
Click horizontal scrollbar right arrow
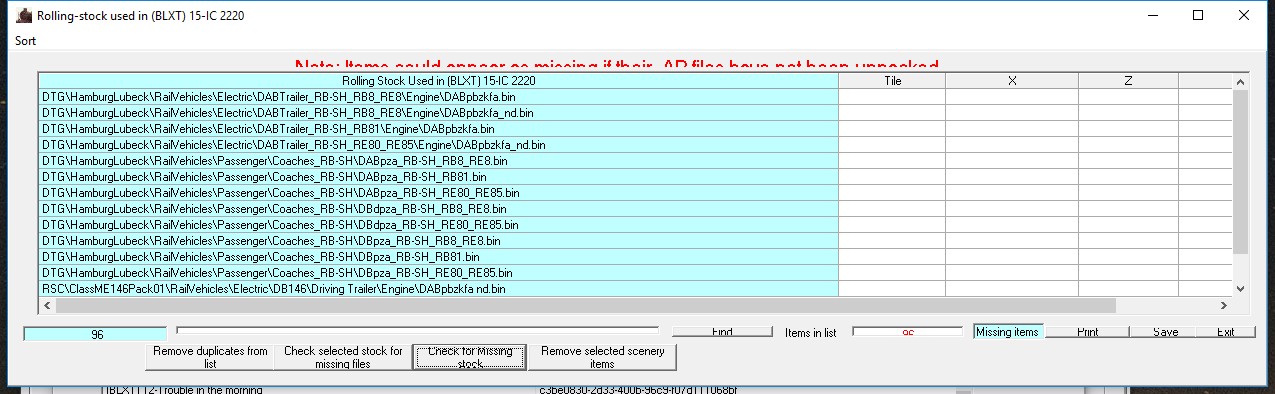[x=1223, y=305]
